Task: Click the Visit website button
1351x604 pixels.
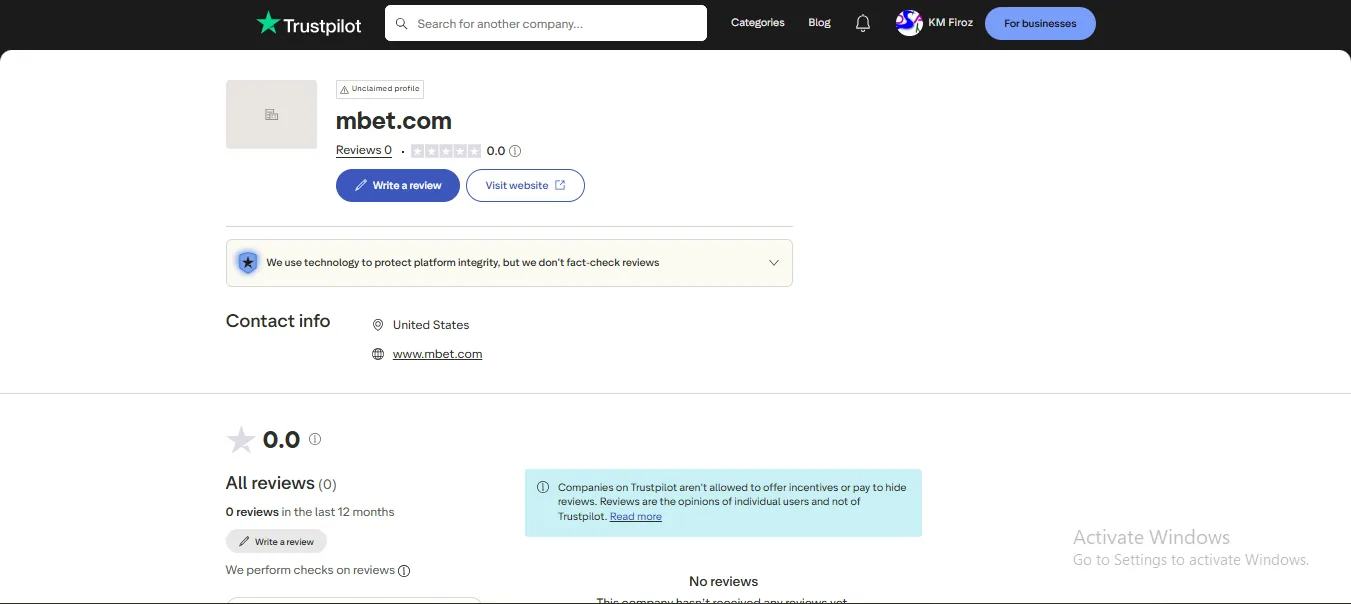Action: [525, 185]
